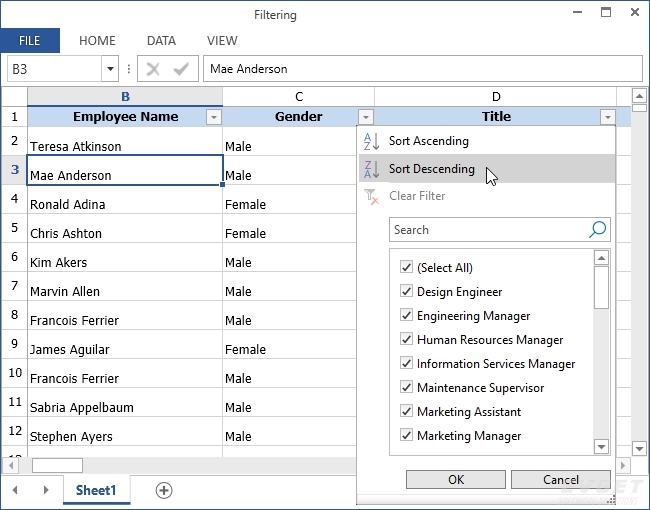
Task: Click the formula bar confirm checkmark icon
Action: tap(181, 69)
